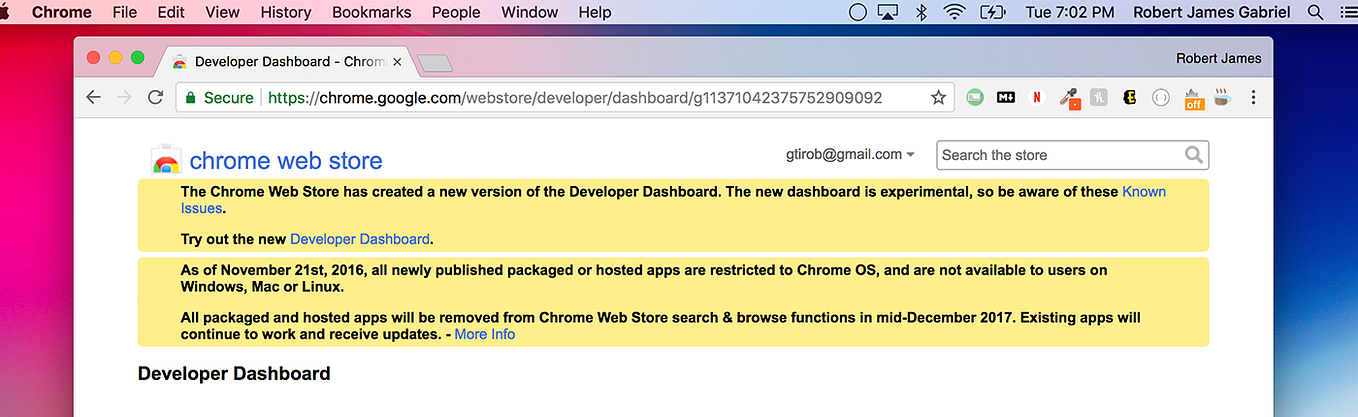Open the Bookmarks menu
1358x417 pixels.
tap(371, 12)
